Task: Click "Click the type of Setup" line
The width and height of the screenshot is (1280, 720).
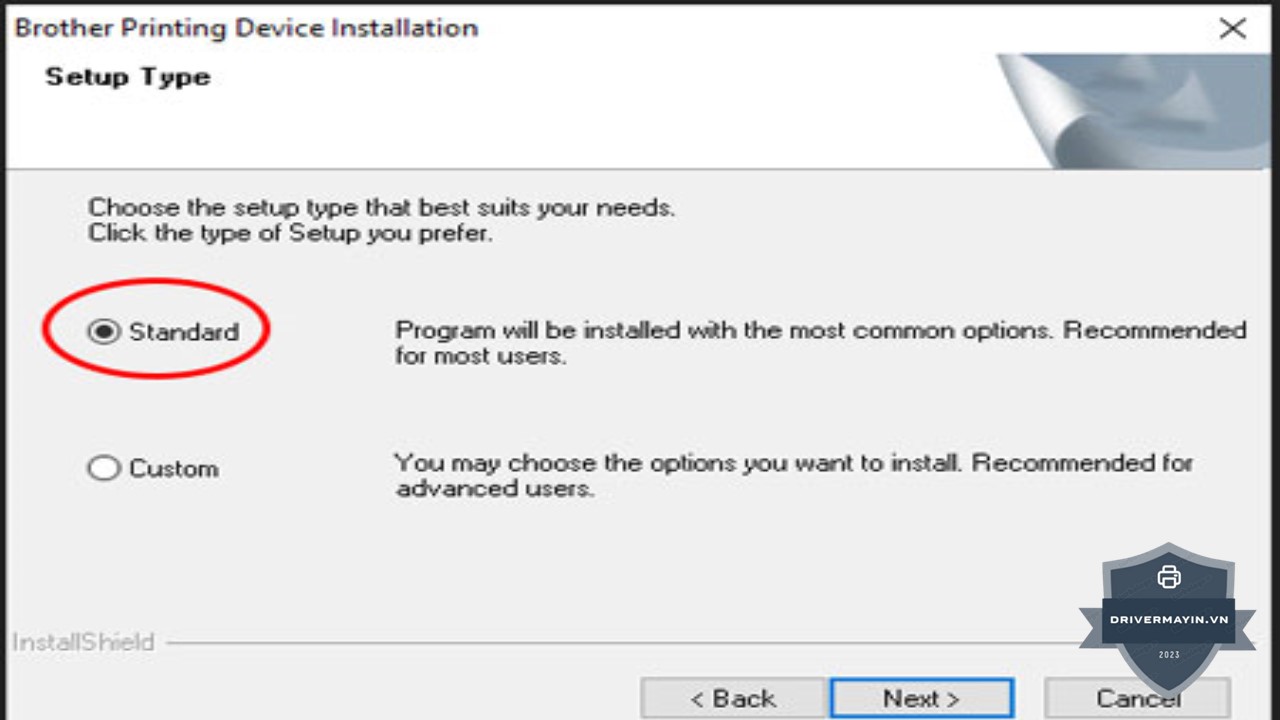Action: (x=290, y=234)
